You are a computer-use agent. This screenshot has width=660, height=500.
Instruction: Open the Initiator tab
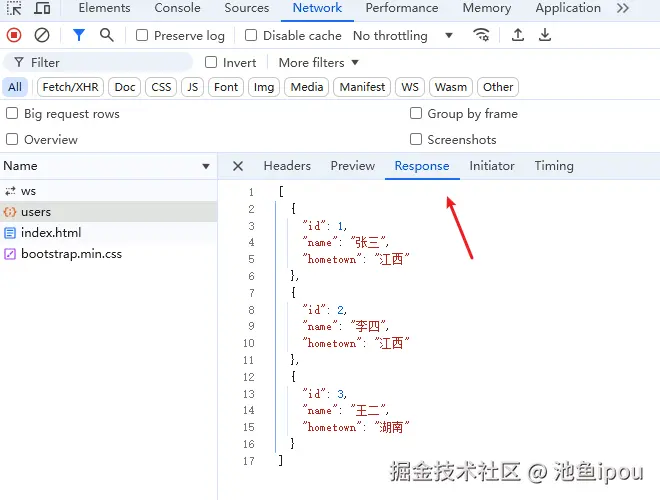[492, 166]
